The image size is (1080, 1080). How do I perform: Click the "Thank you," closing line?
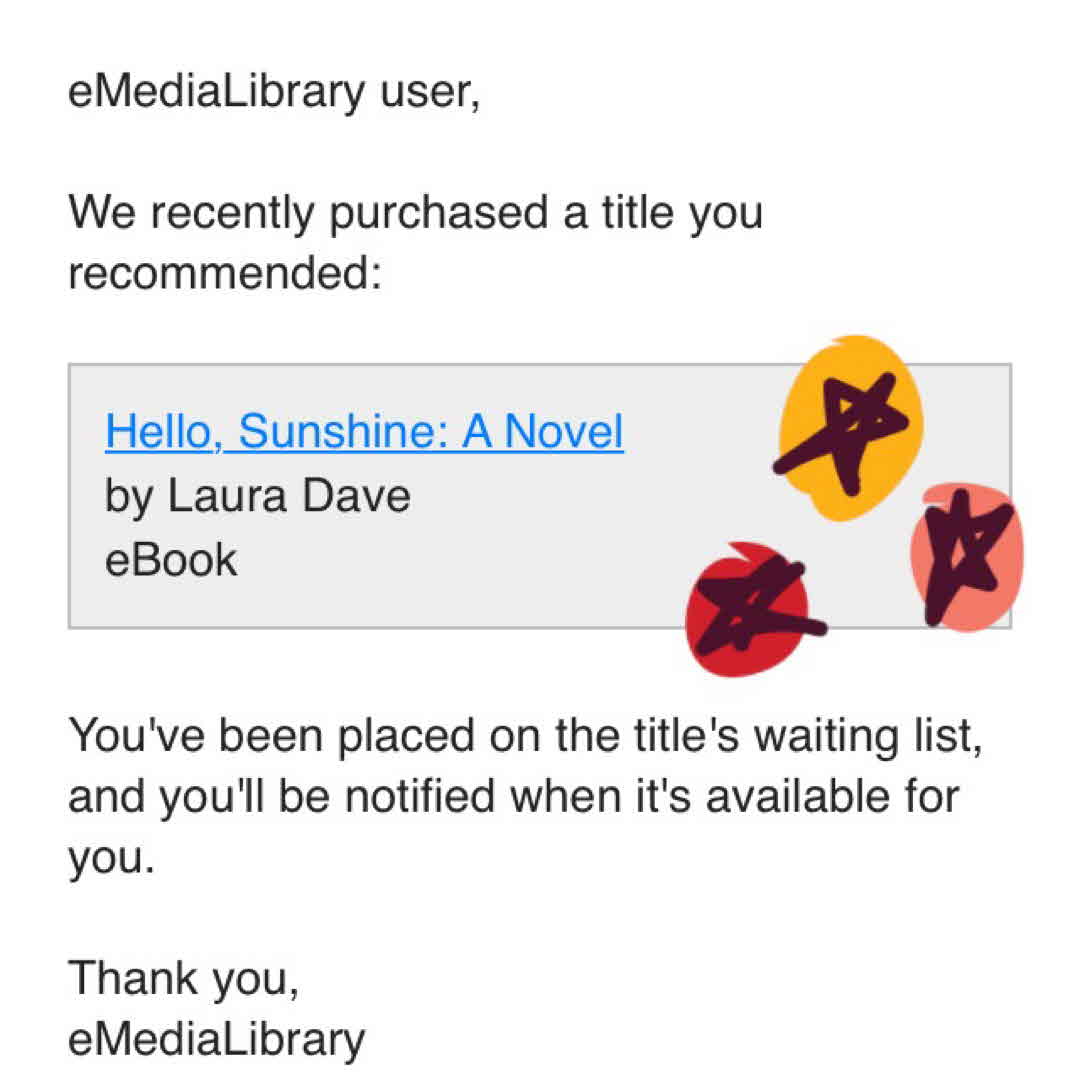click(183, 977)
